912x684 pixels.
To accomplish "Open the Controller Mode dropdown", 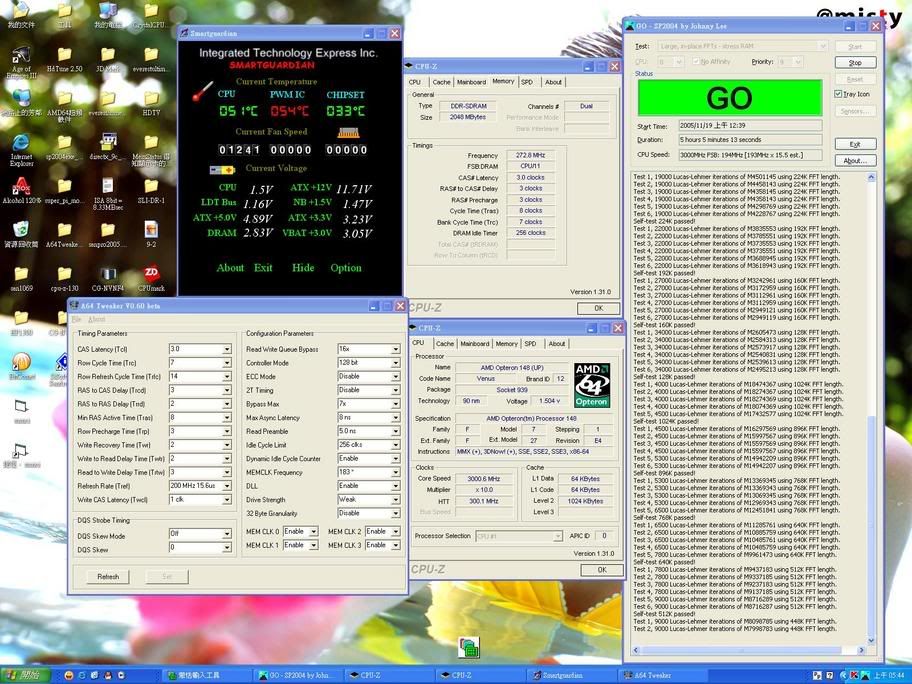I will pos(396,363).
